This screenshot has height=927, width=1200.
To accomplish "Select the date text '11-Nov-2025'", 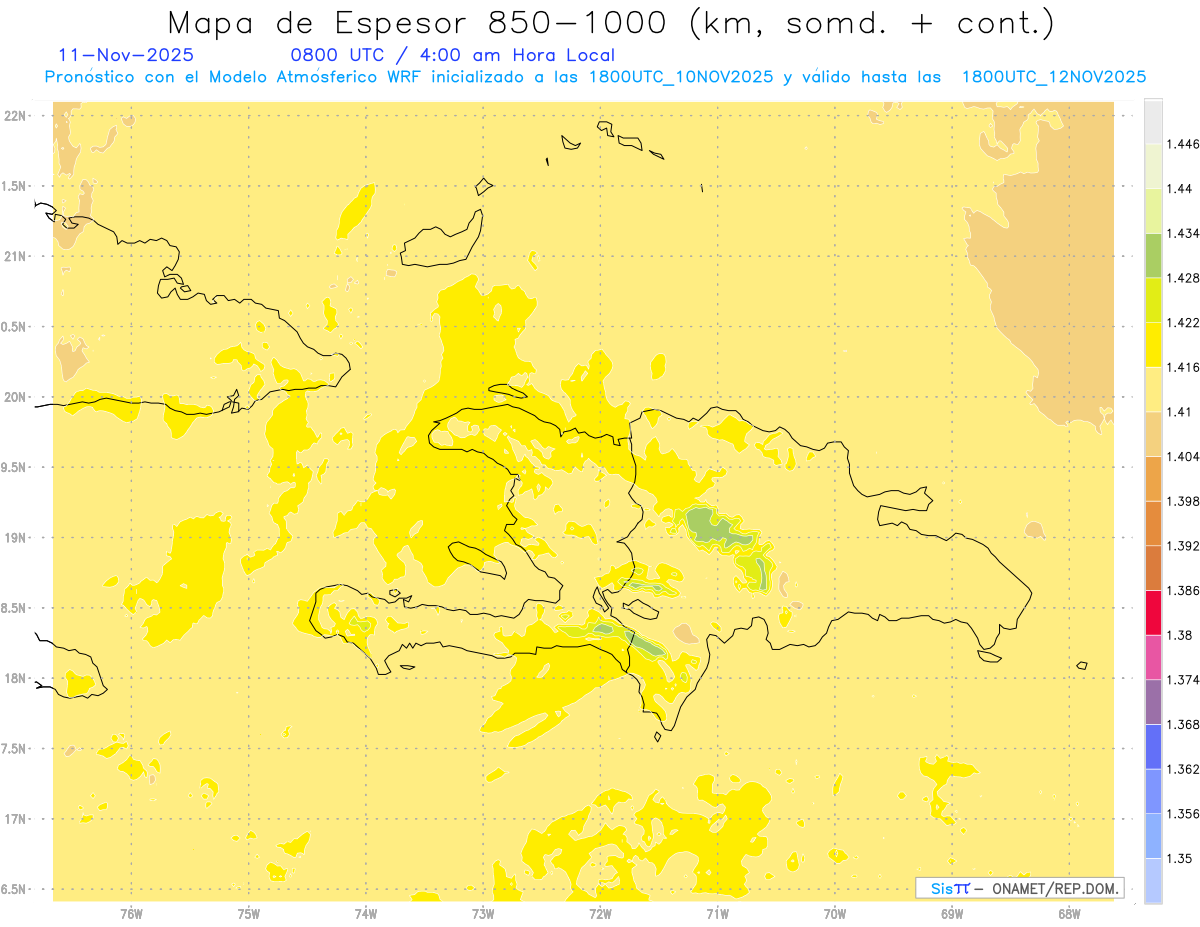I will [x=127, y=55].
